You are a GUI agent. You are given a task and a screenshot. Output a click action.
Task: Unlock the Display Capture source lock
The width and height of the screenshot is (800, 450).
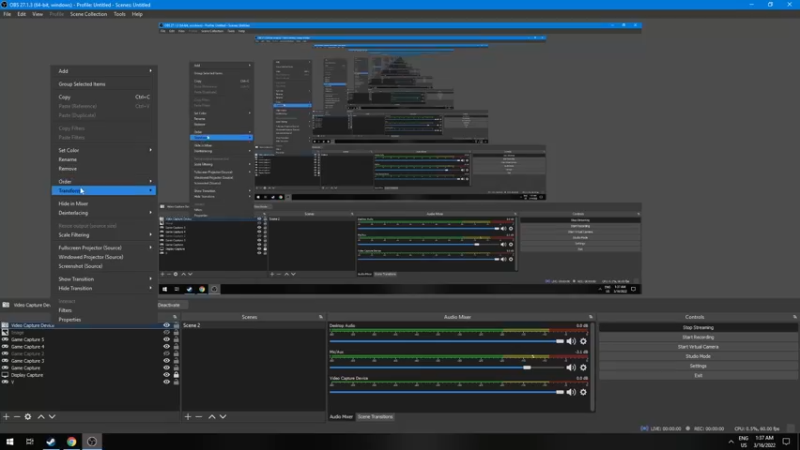(176, 375)
